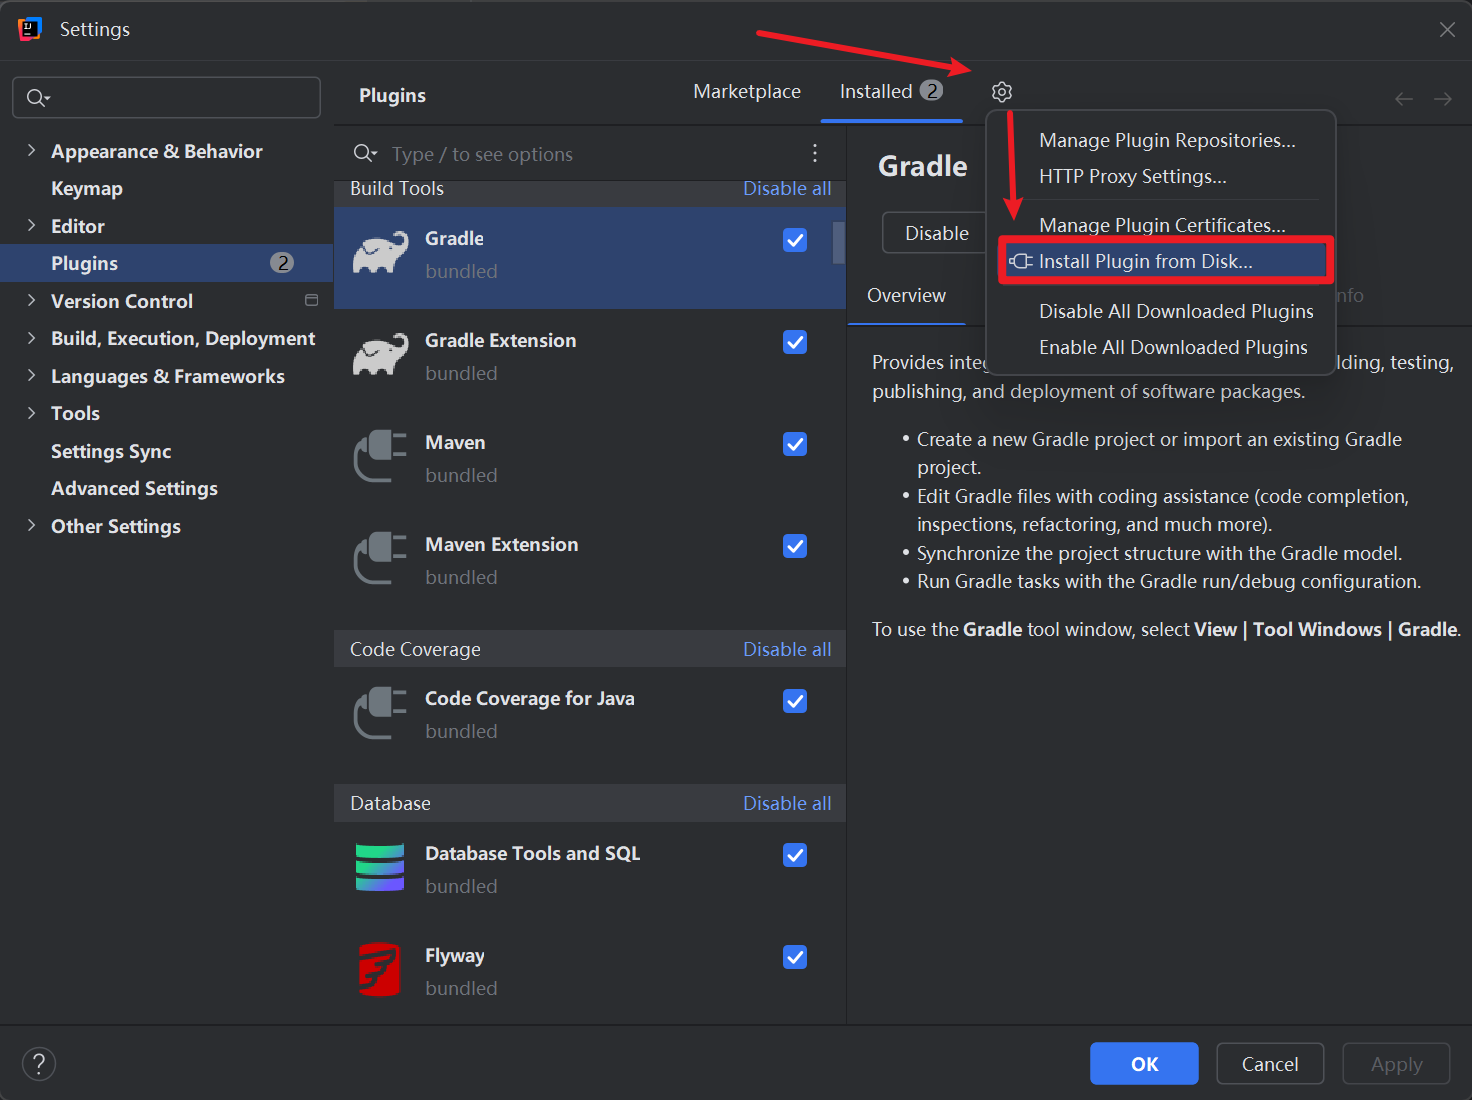Click the Installed tab count badge

pos(931,91)
